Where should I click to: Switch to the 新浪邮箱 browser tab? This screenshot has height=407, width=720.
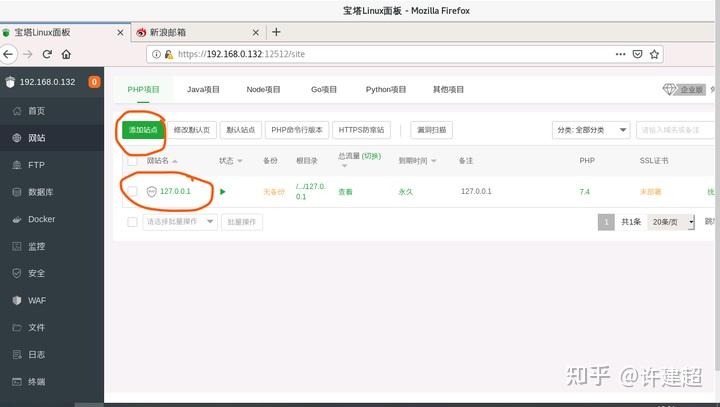(x=198, y=33)
